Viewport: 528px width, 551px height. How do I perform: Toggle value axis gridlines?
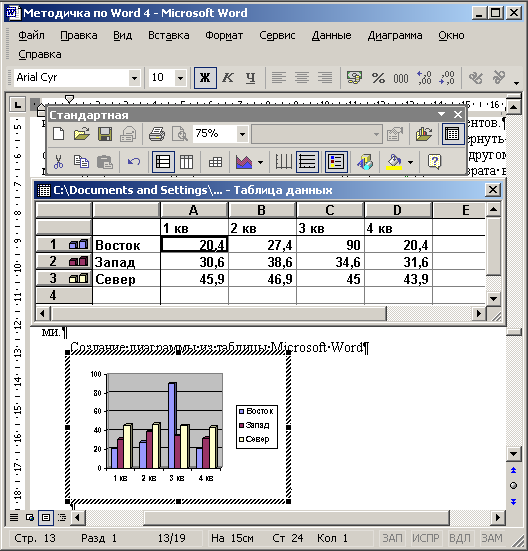[307, 162]
